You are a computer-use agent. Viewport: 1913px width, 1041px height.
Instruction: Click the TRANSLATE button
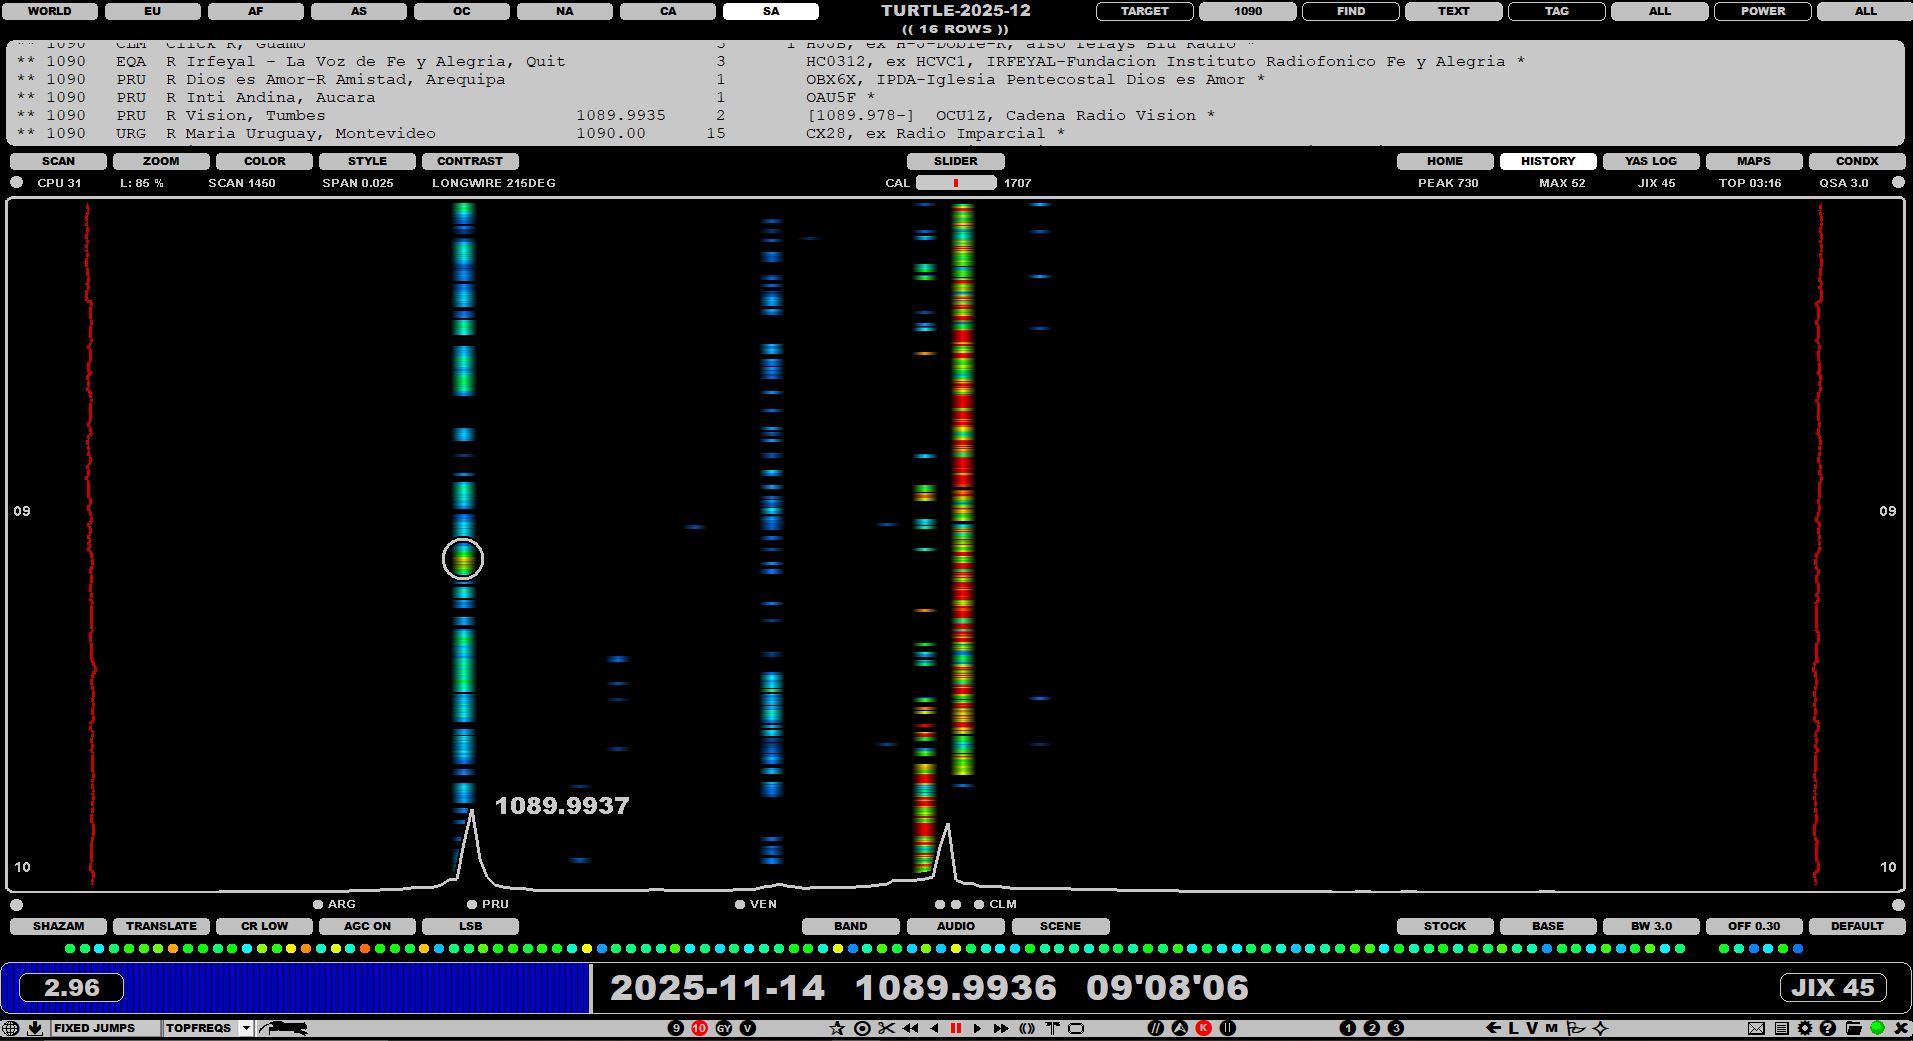[x=161, y=926]
